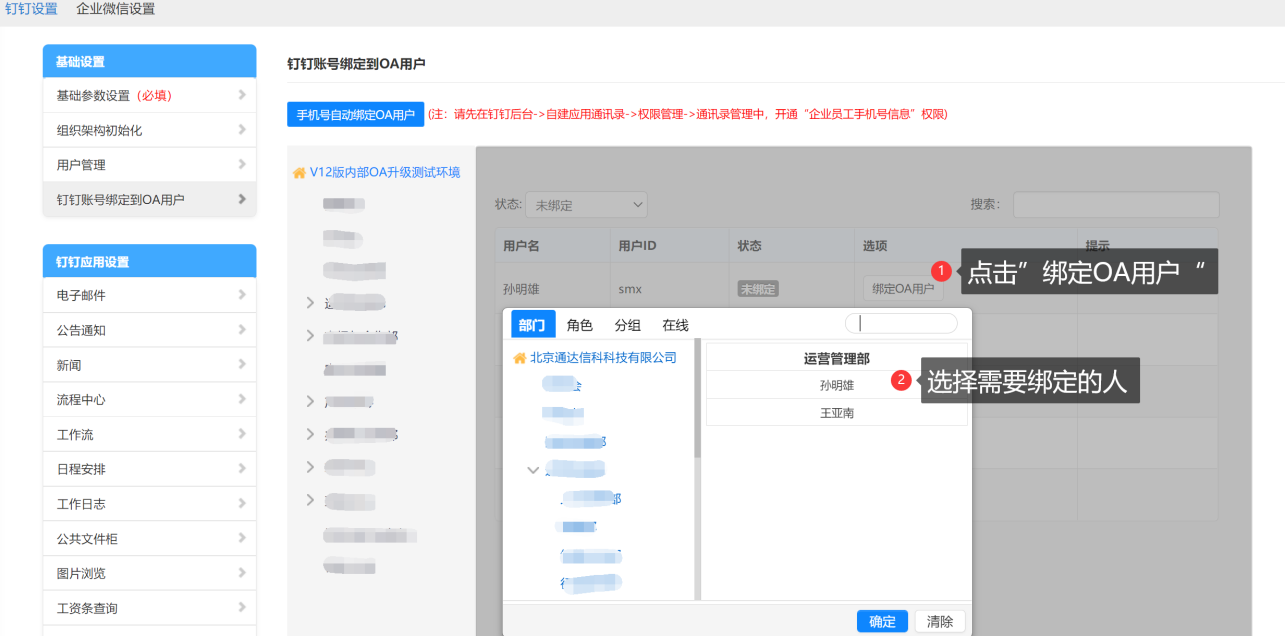Click the 绑定OA用户 button for 孙明雄
This screenshot has height=636, width=1285.
pyautogui.click(x=902, y=289)
